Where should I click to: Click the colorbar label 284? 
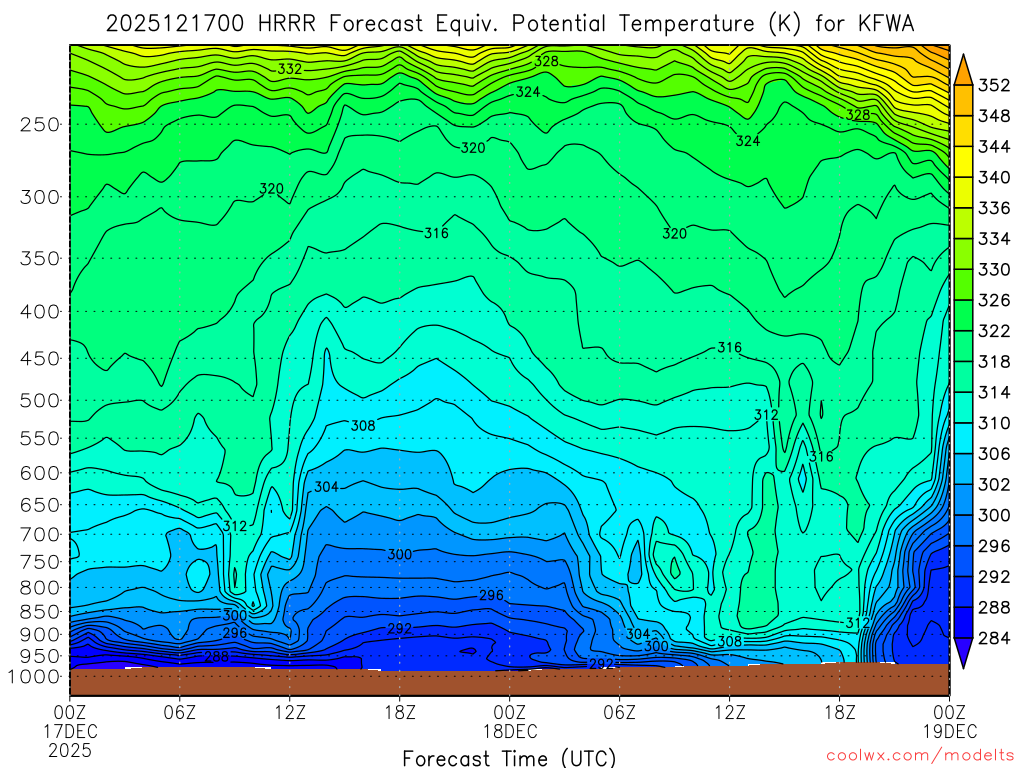click(x=994, y=637)
